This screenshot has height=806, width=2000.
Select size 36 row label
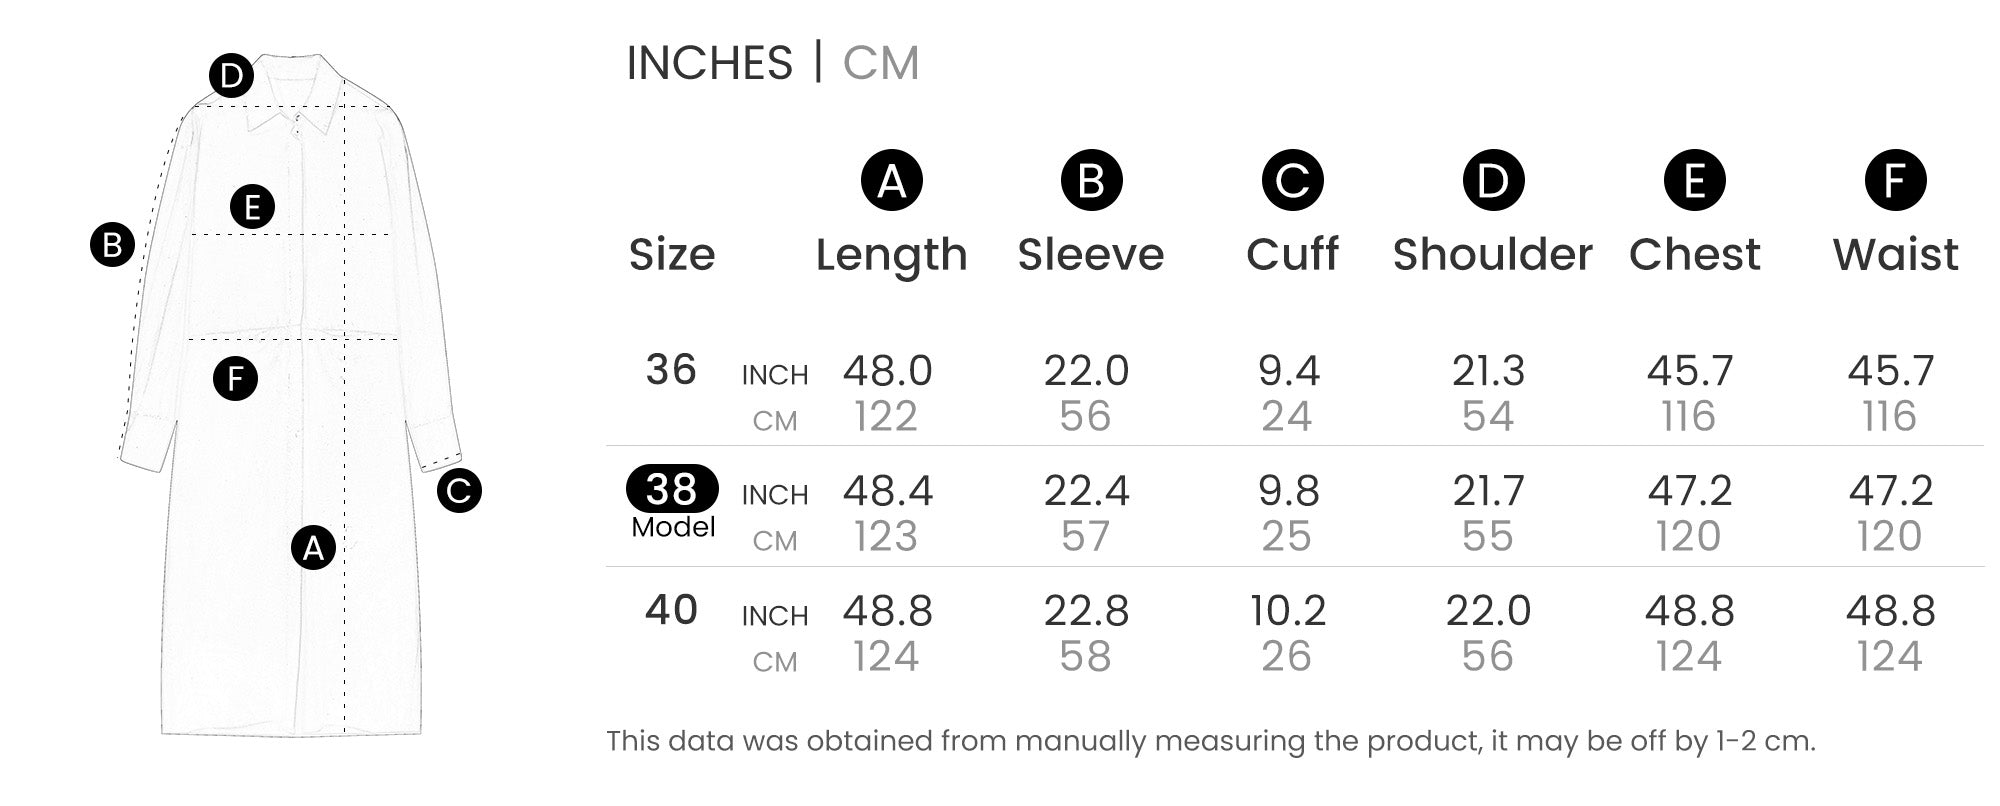point(671,370)
